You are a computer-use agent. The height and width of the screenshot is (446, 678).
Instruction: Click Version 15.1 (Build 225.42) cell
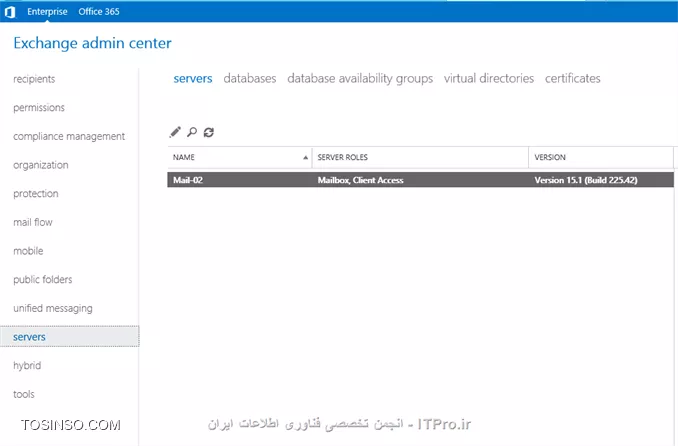(586, 180)
